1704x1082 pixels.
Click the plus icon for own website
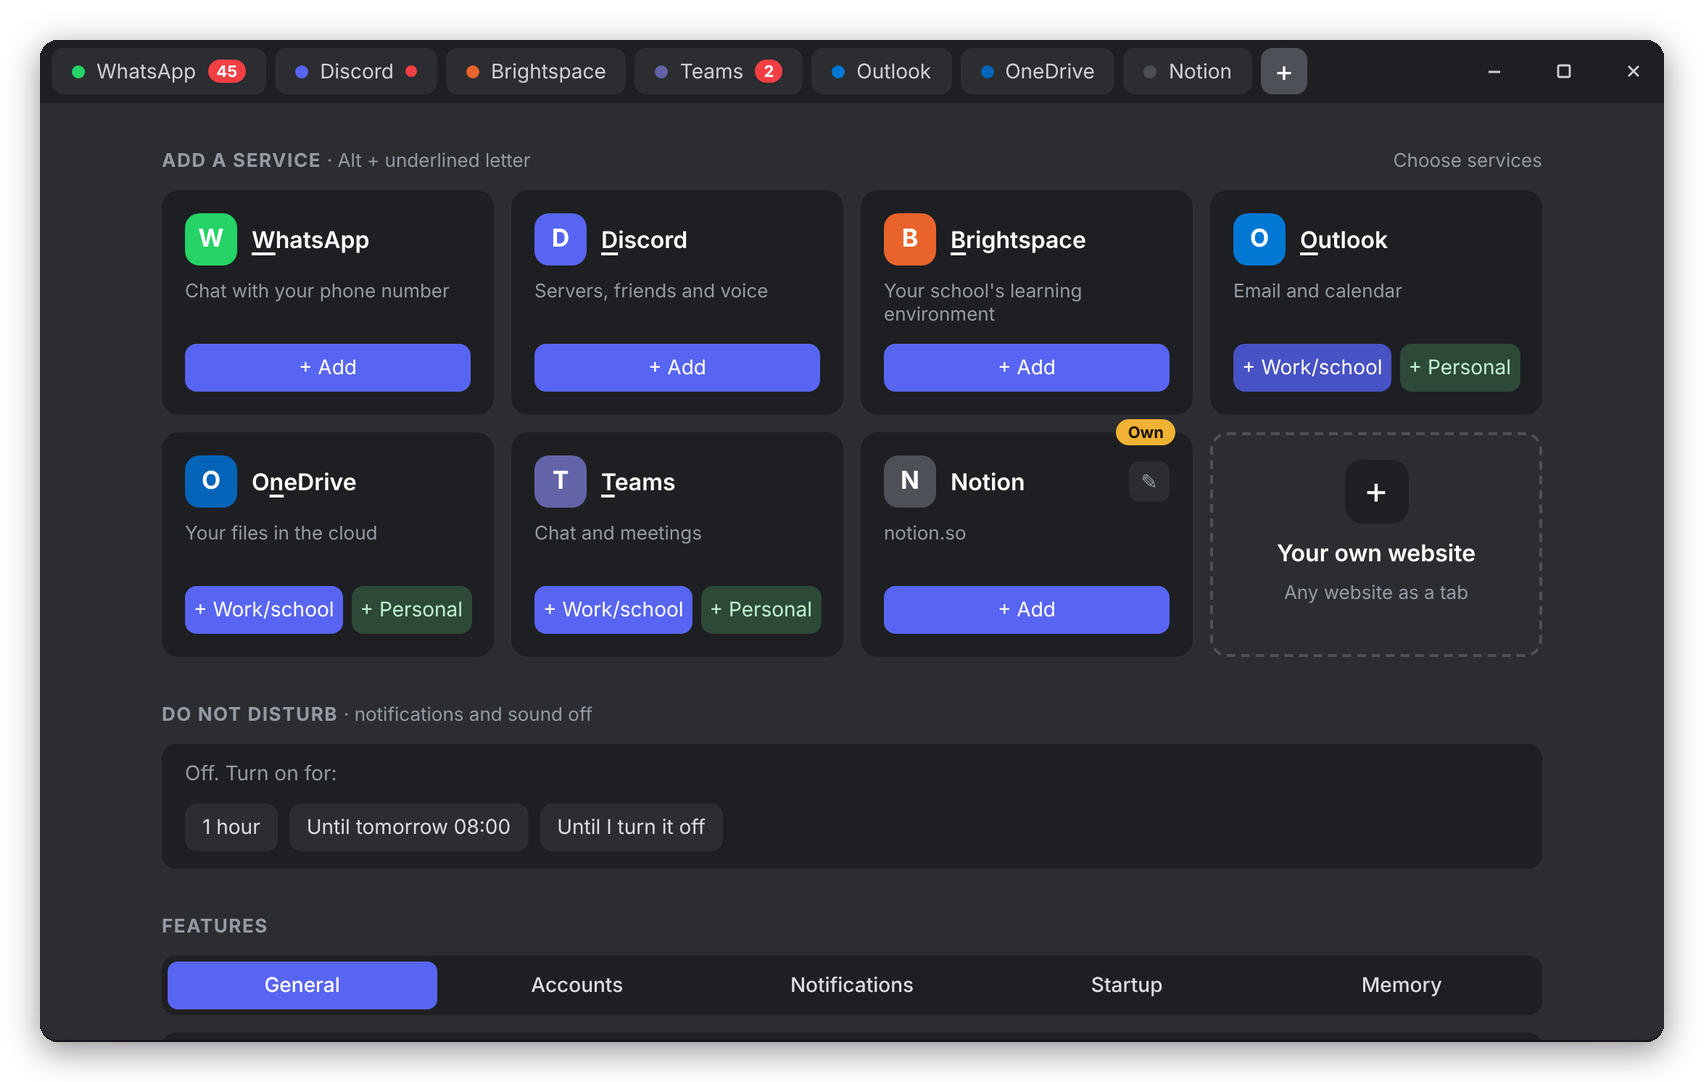tap(1376, 492)
